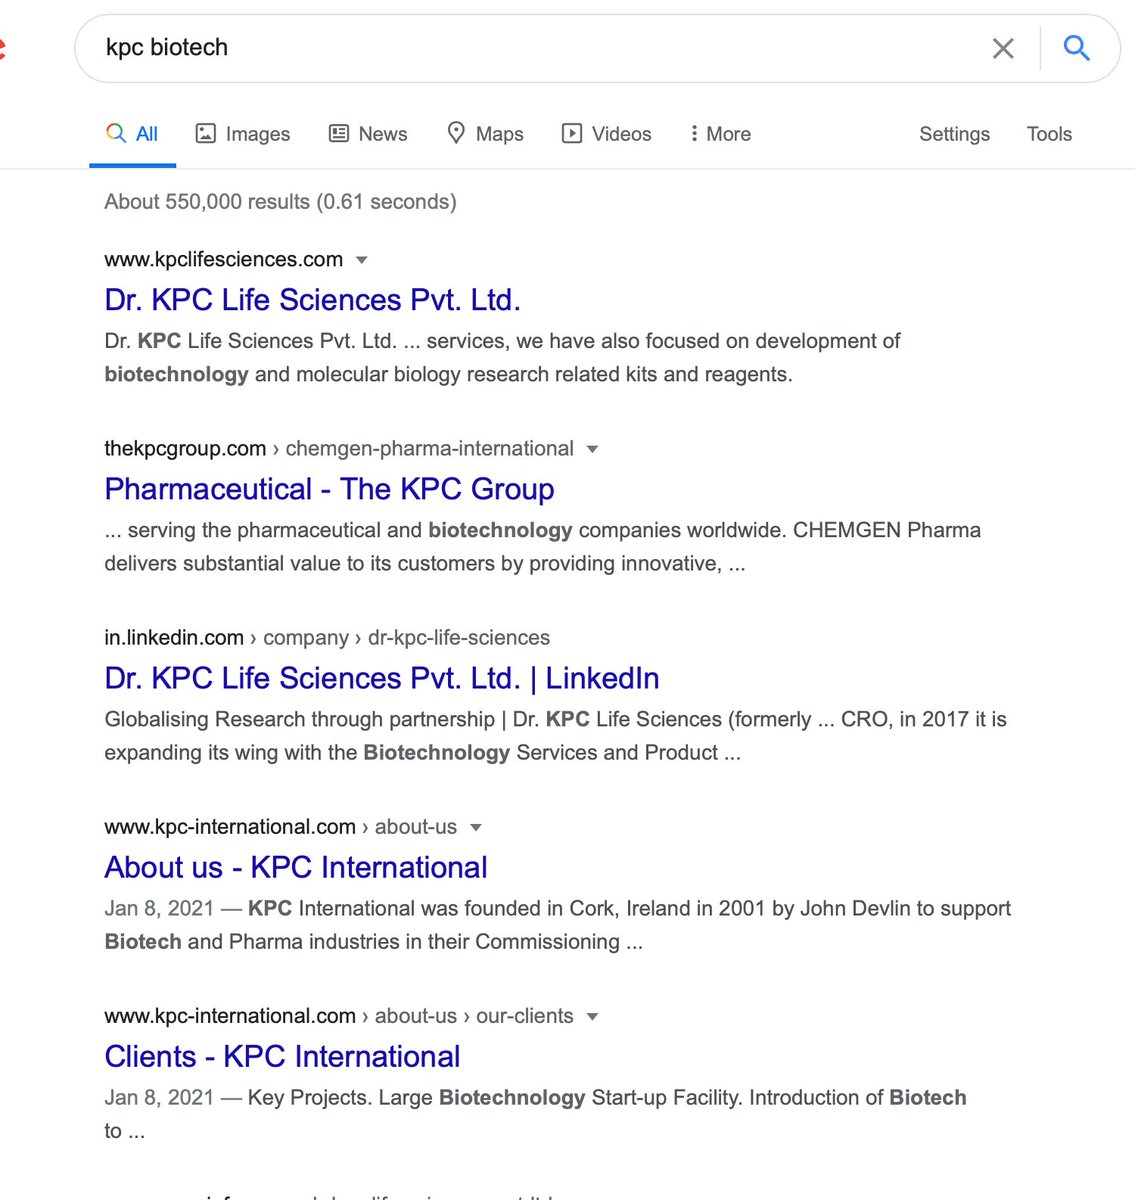This screenshot has width=1135, height=1200.
Task: Click snippet 'founded in Cork, Ireland in 2001'
Action: click(x=557, y=925)
